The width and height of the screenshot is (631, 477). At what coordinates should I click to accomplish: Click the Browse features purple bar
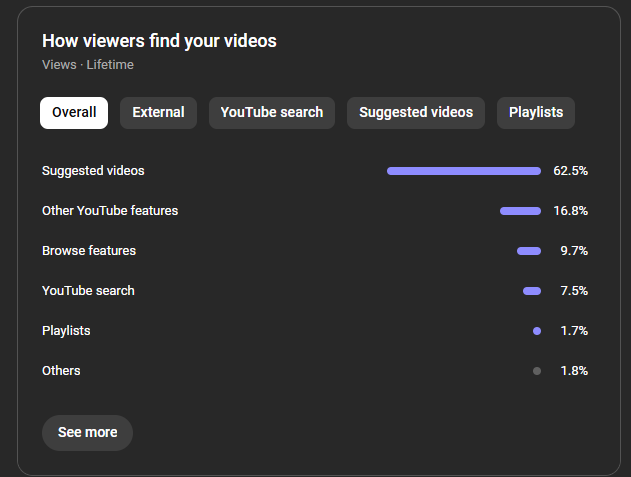click(529, 251)
